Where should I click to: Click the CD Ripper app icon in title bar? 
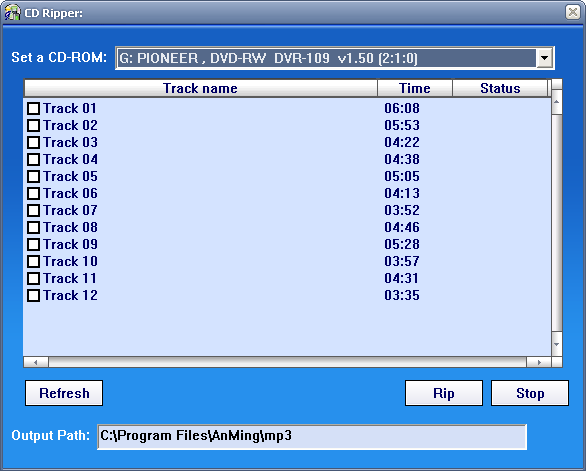(12, 13)
